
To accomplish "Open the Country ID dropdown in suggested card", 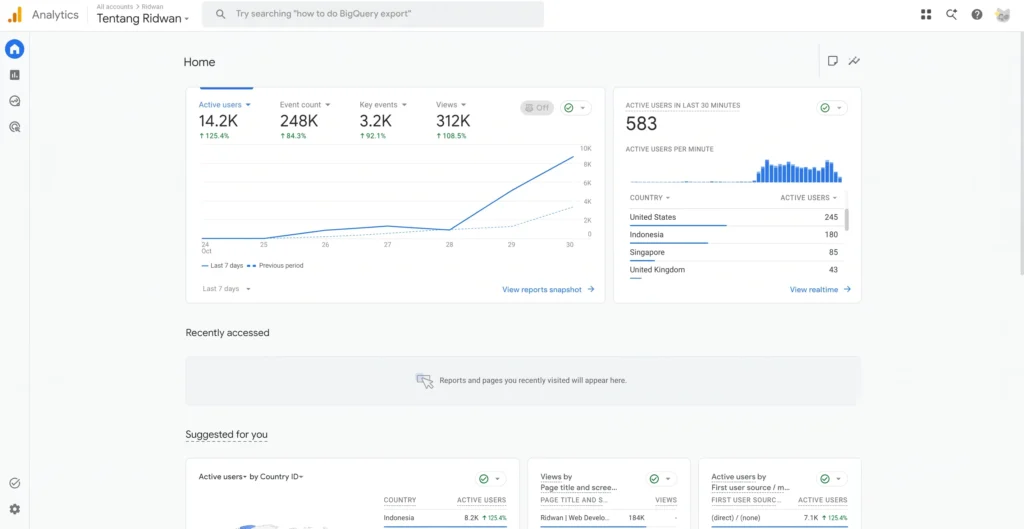I will click(x=281, y=477).
